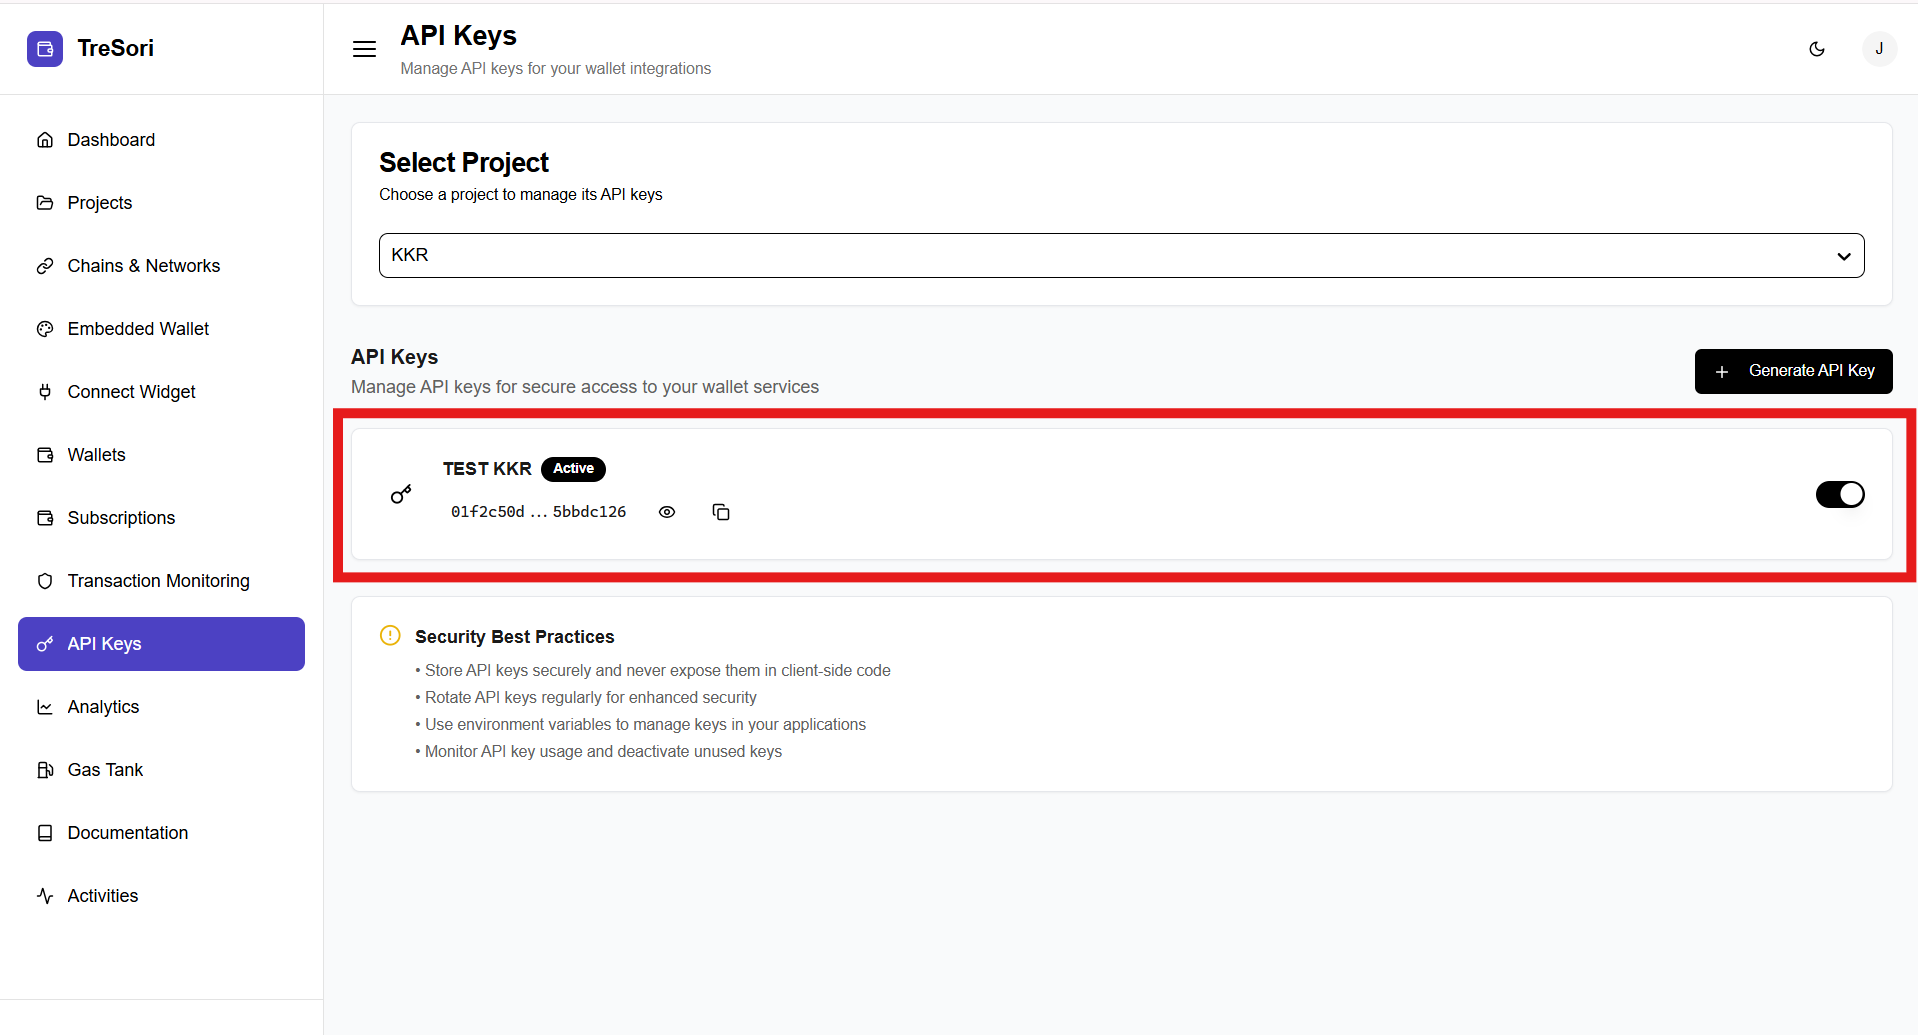This screenshot has width=1918, height=1035.
Task: Click the TreSori wallet logo icon
Action: point(45,49)
